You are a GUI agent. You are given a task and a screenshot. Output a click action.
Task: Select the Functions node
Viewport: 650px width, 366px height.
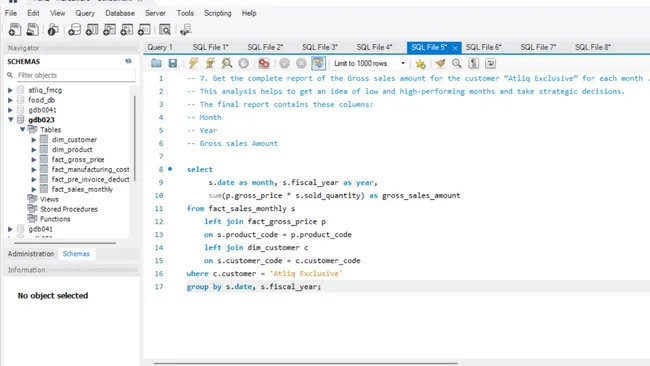point(55,219)
